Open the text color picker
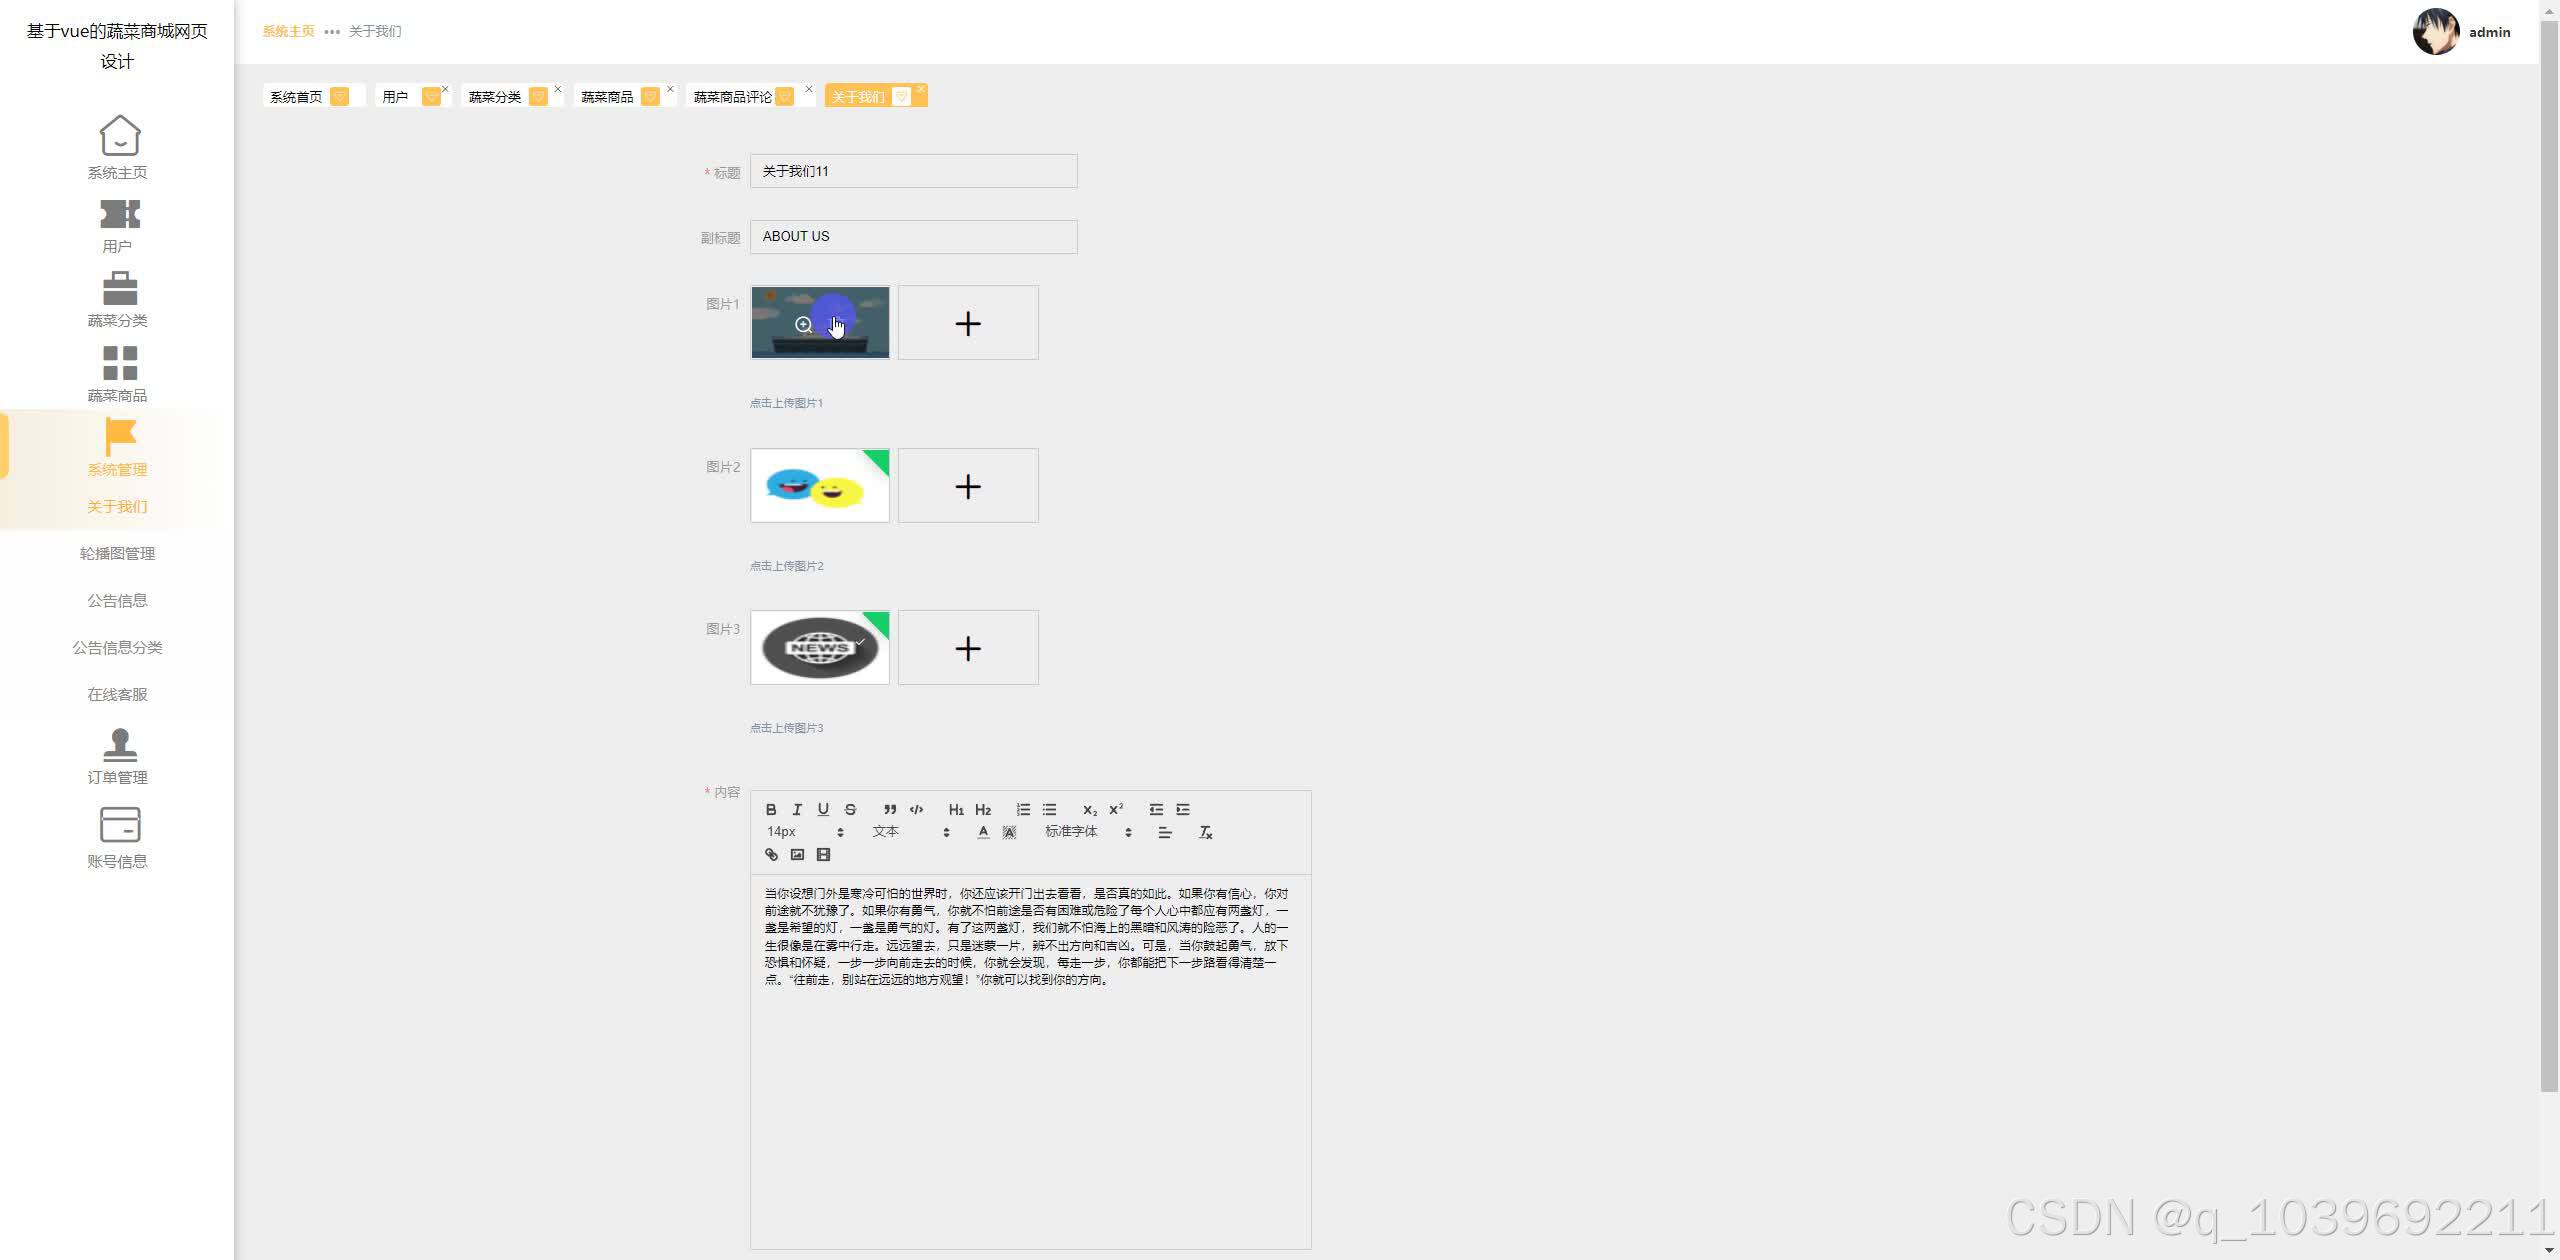Screen dimensions: 2560x1260 [983, 832]
